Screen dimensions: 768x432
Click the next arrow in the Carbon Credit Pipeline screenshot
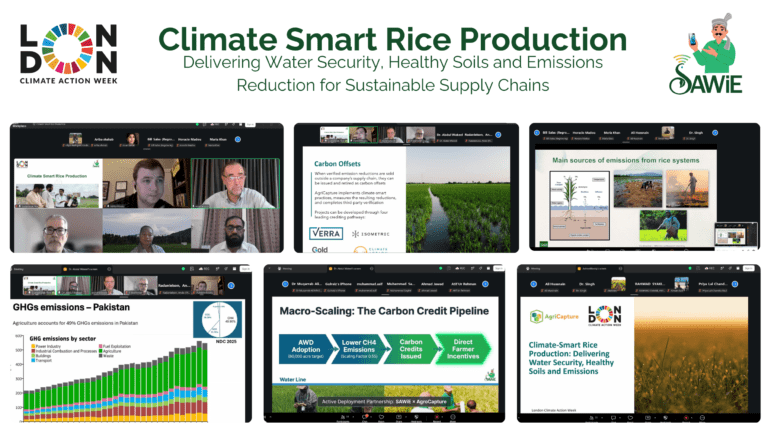[485, 284]
